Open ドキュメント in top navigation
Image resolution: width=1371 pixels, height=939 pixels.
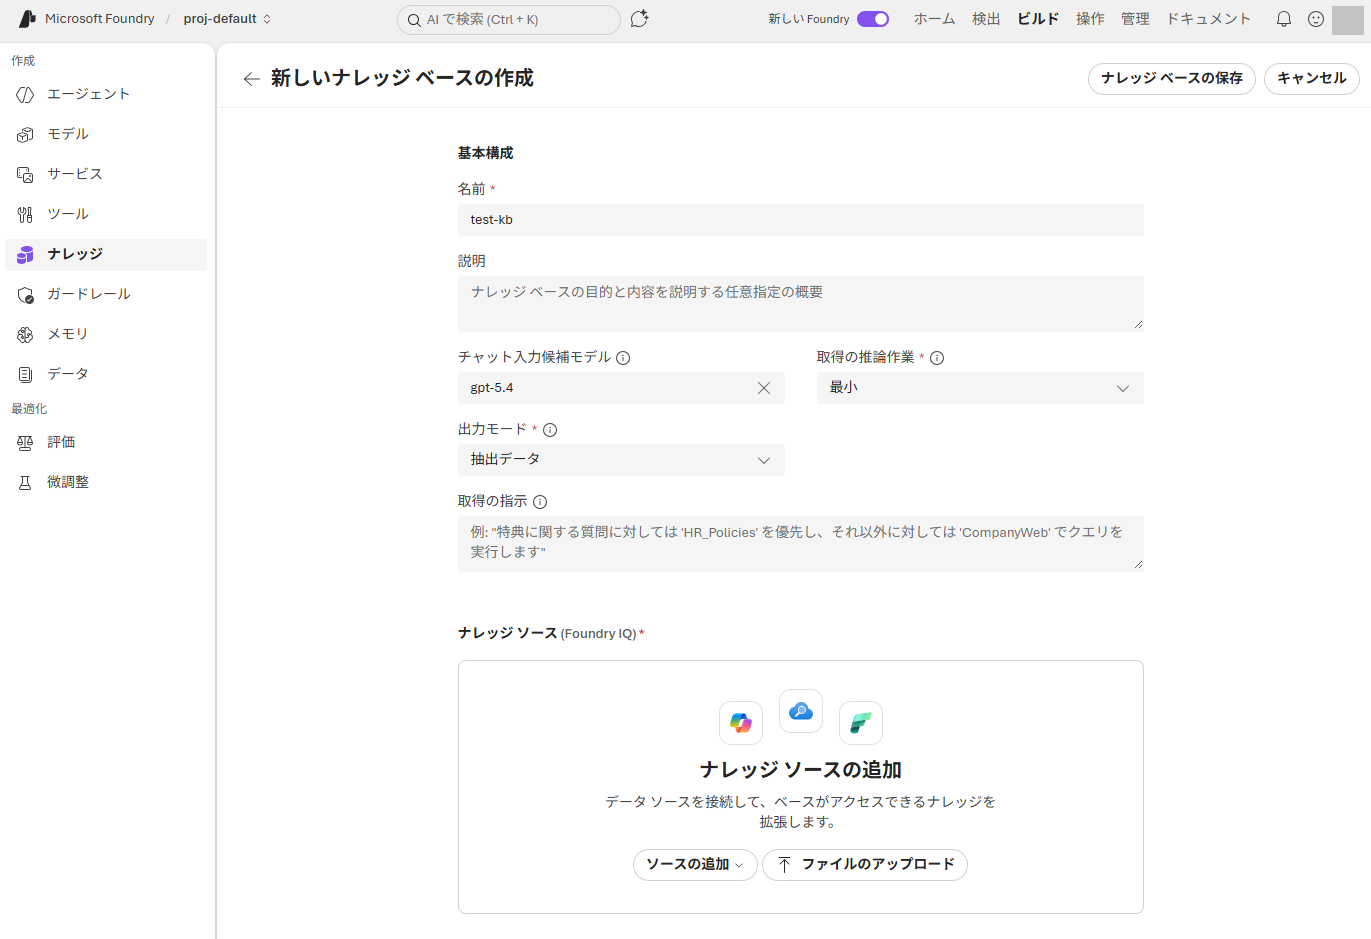1208,19
